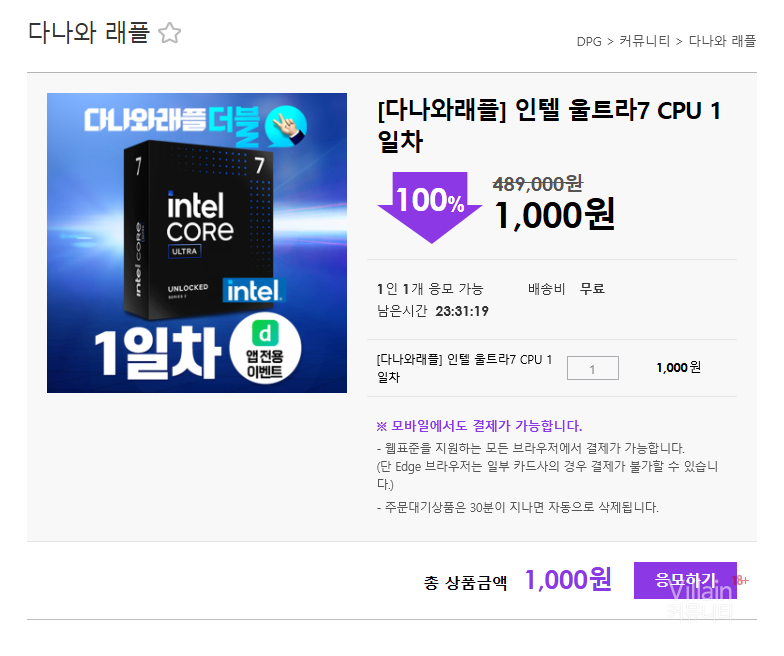The image size is (784, 656).
Task: Click the 응모하기 purple button
Action: [685, 580]
